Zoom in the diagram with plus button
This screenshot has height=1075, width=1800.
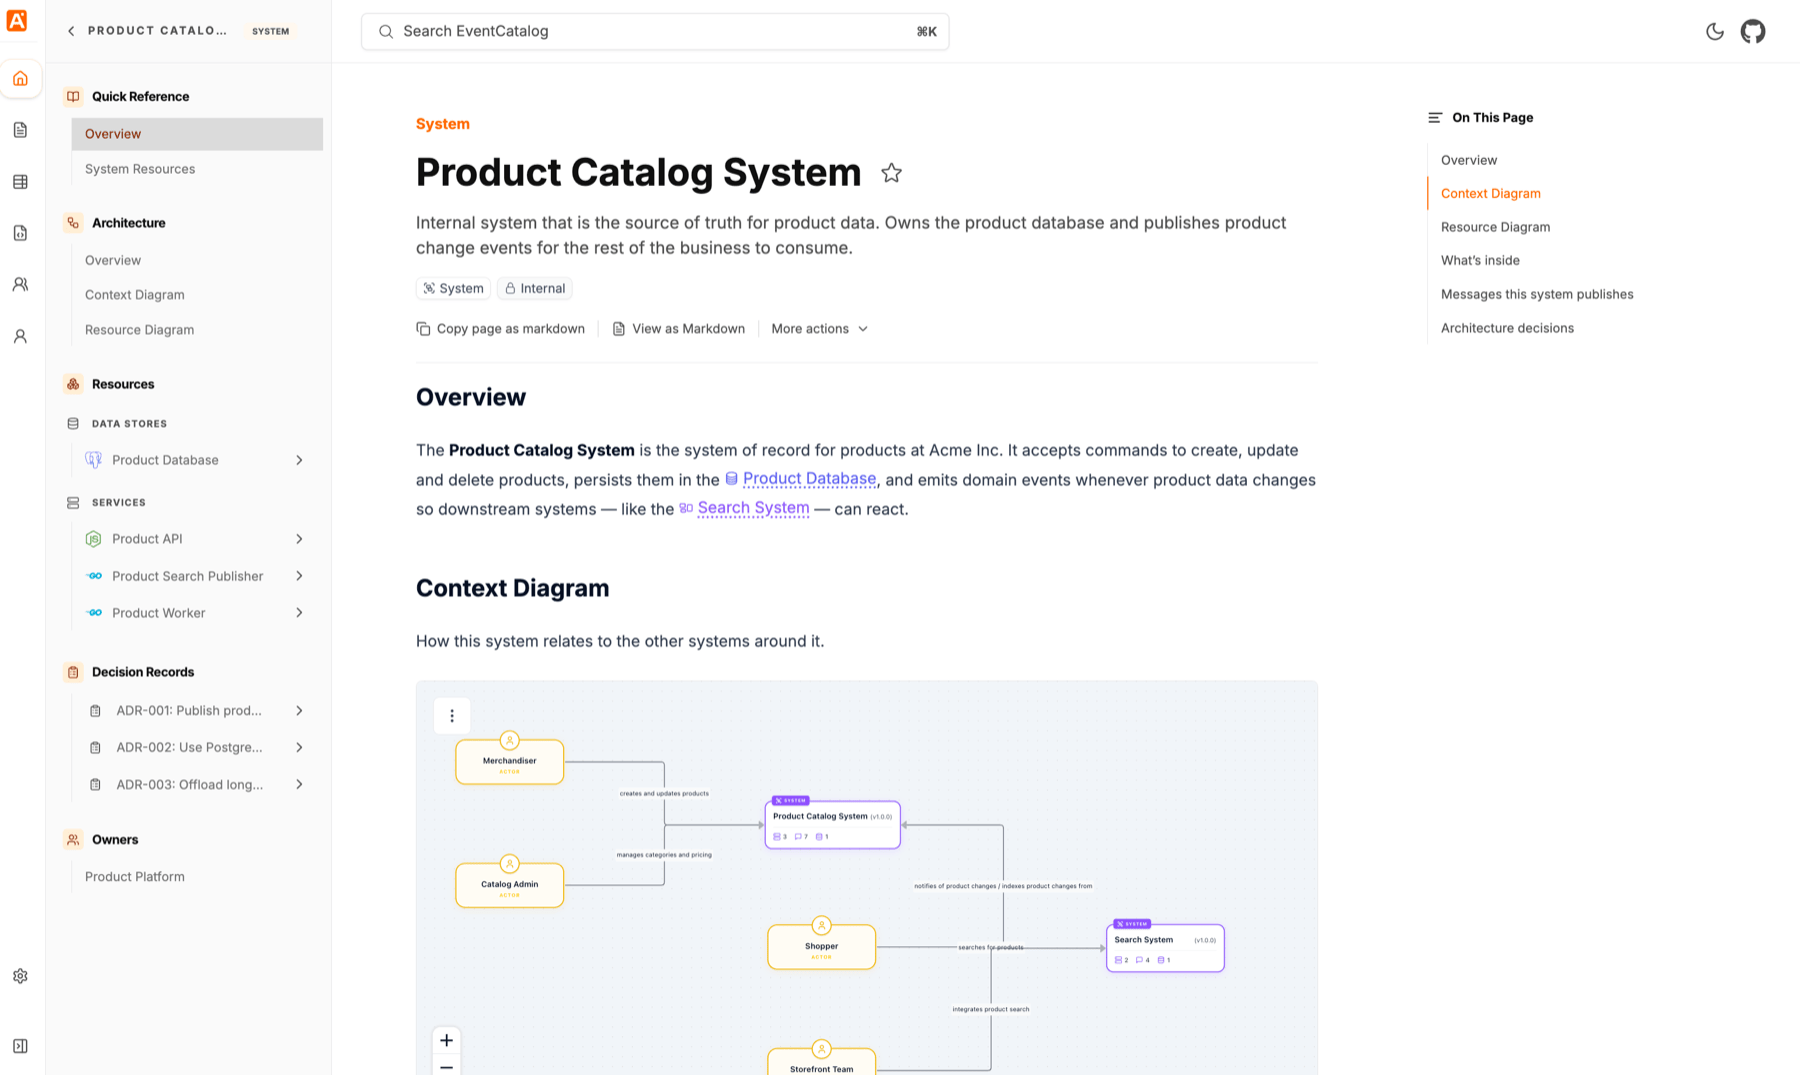point(447,1040)
